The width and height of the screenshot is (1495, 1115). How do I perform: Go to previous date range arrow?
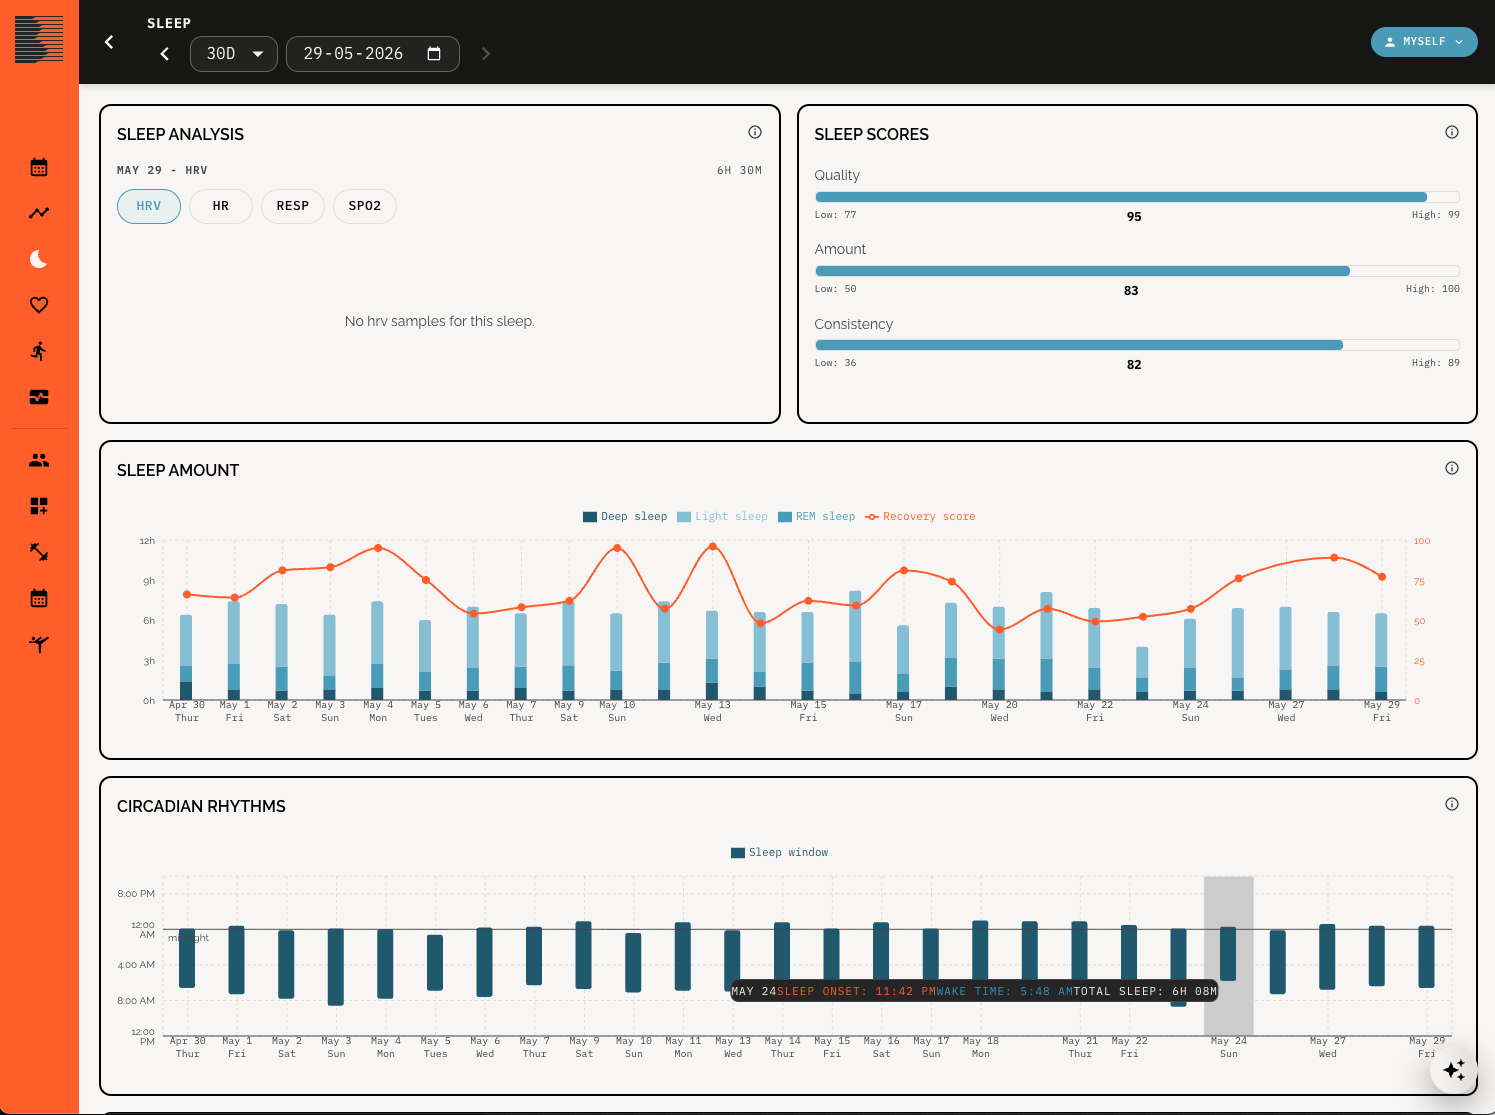(x=165, y=54)
